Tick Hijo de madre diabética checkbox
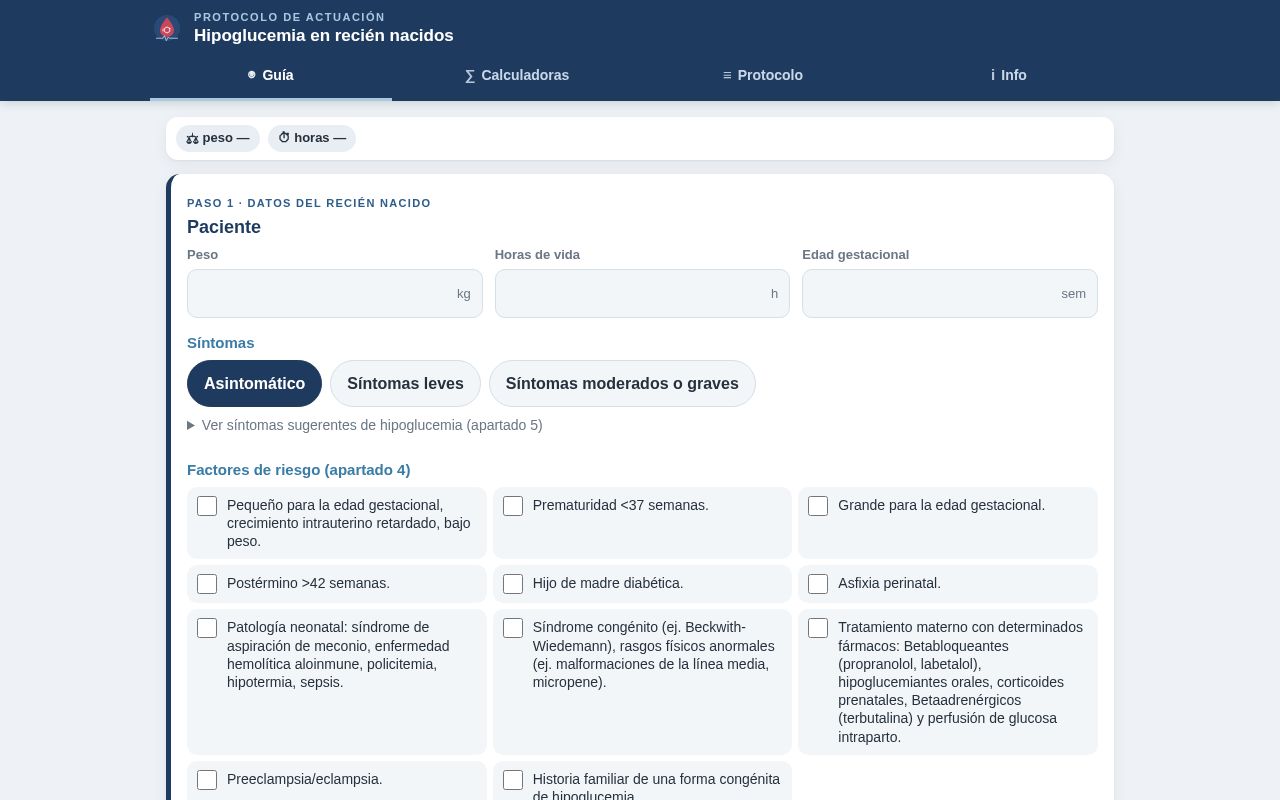1280x800 pixels. [513, 584]
